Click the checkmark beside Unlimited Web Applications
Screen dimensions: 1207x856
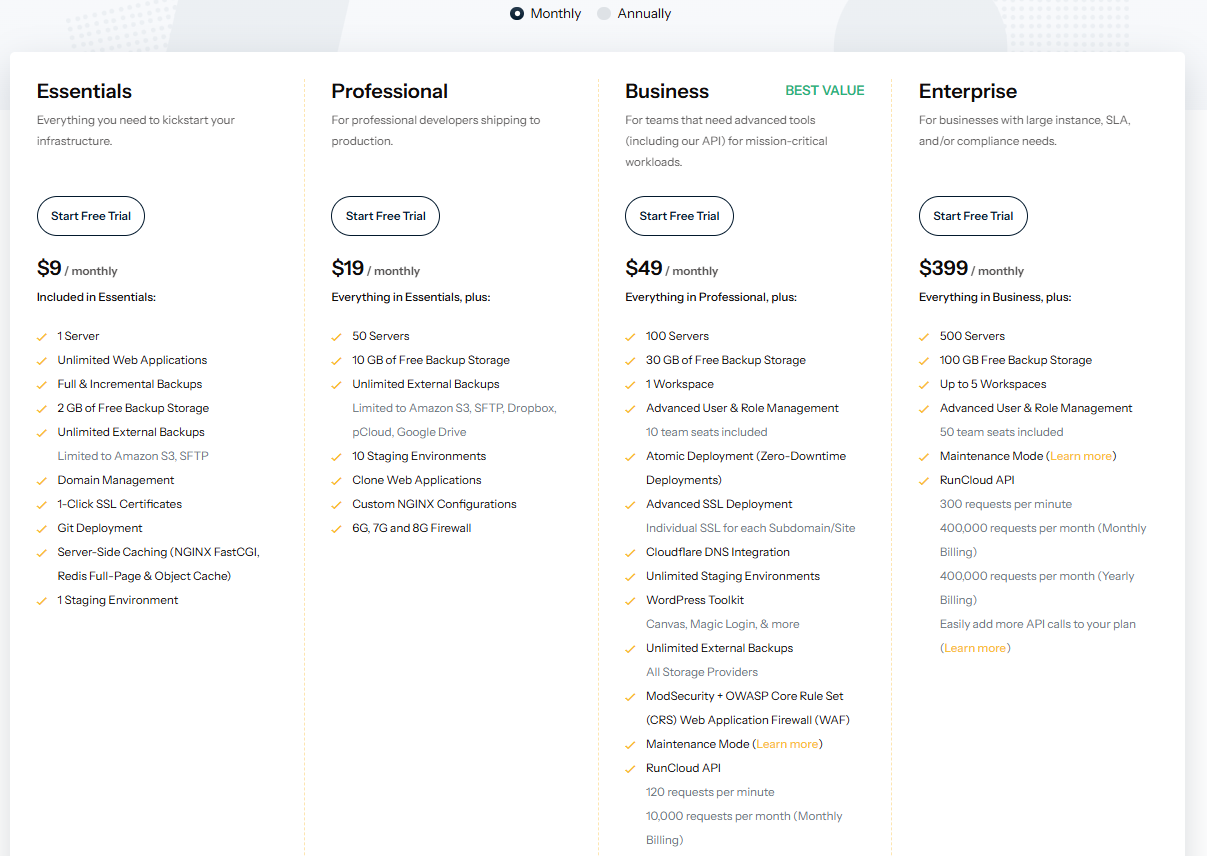[x=42, y=361]
